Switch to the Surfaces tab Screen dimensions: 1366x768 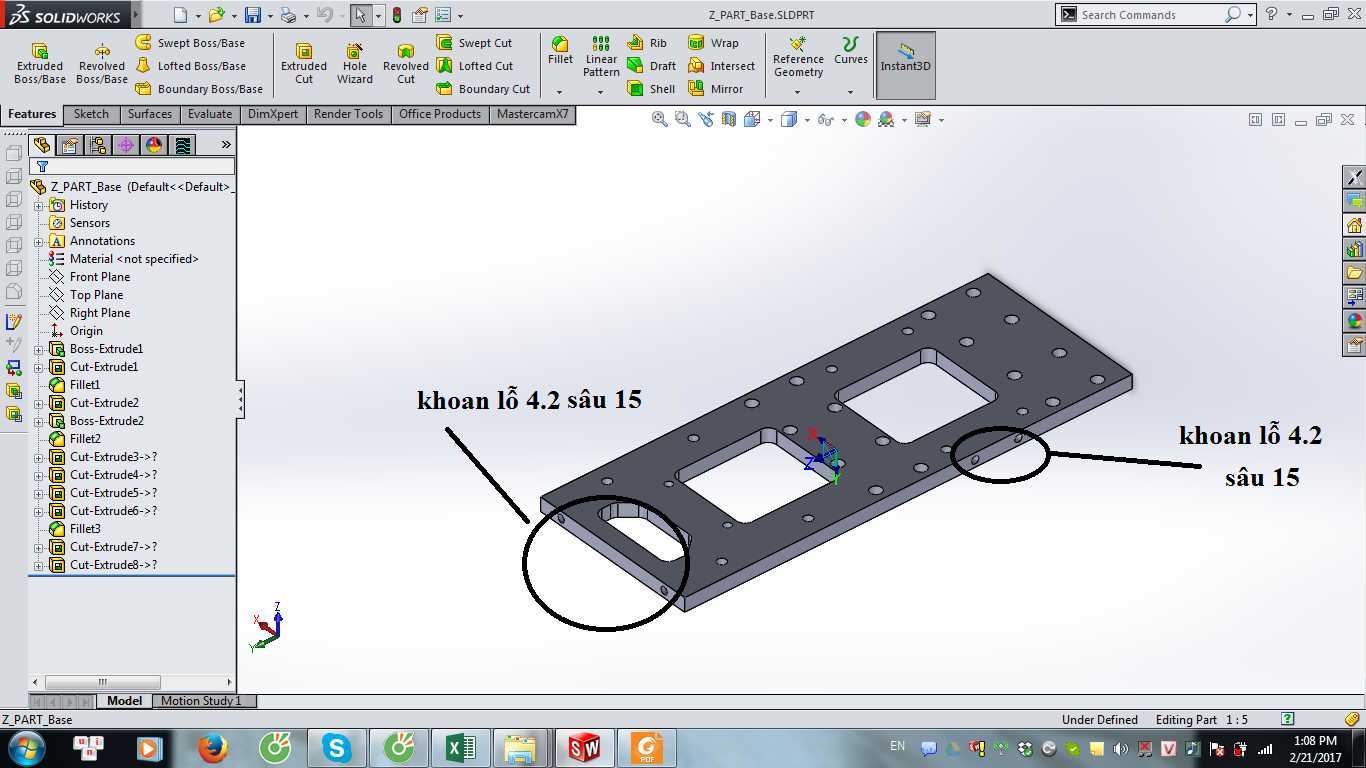click(x=150, y=114)
